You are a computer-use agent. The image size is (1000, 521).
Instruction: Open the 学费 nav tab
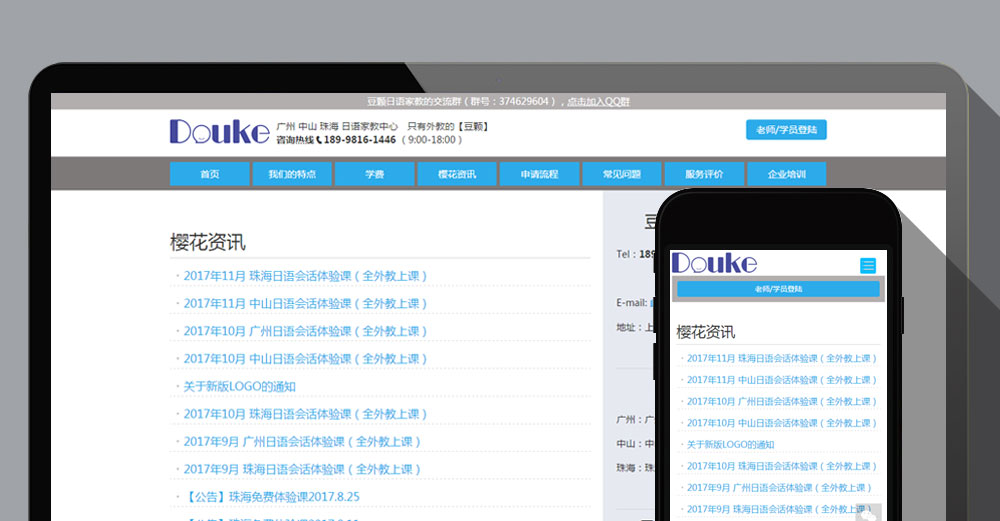coord(374,174)
